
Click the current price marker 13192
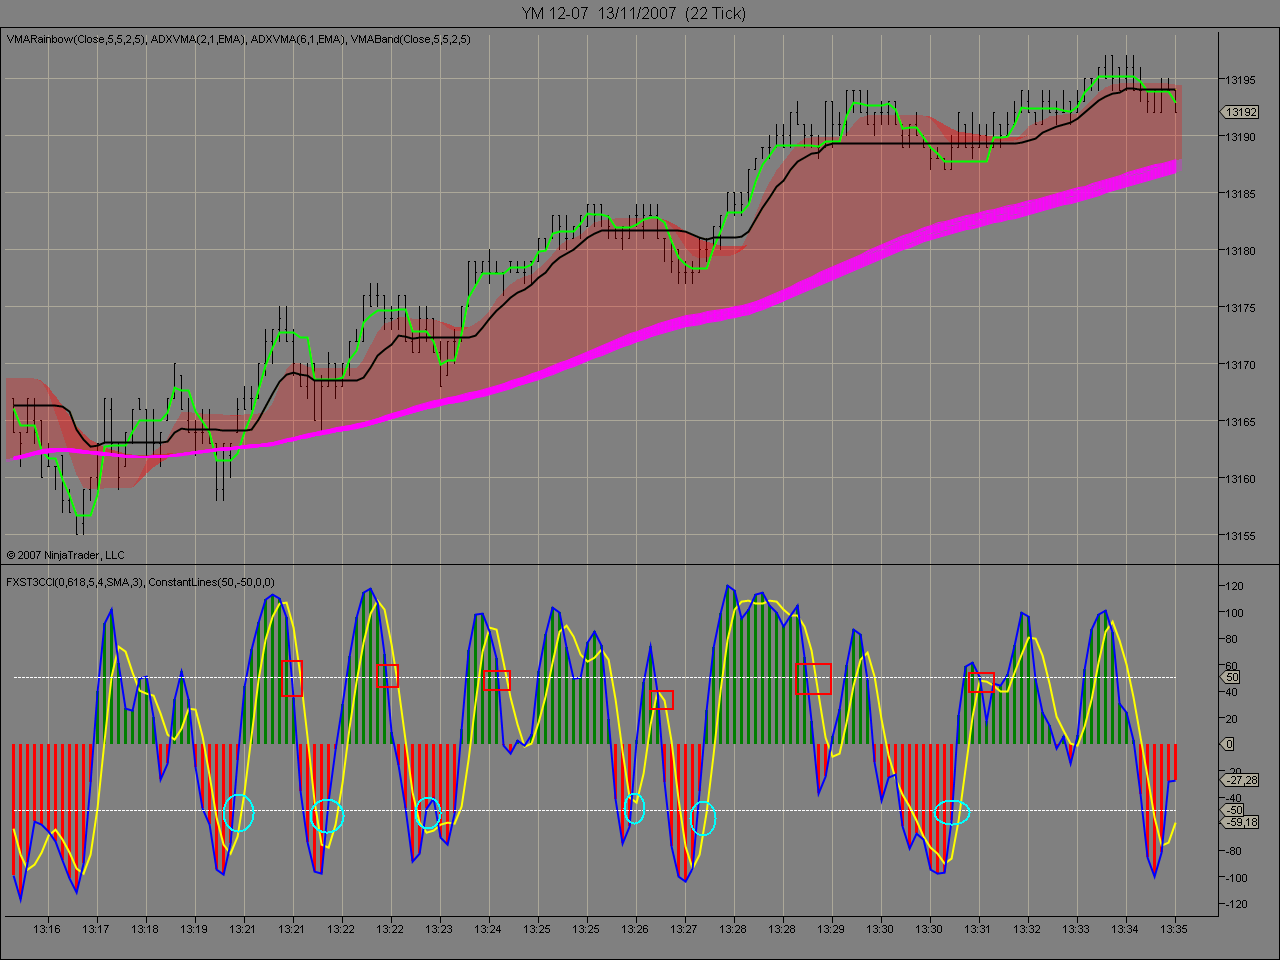1240,112
